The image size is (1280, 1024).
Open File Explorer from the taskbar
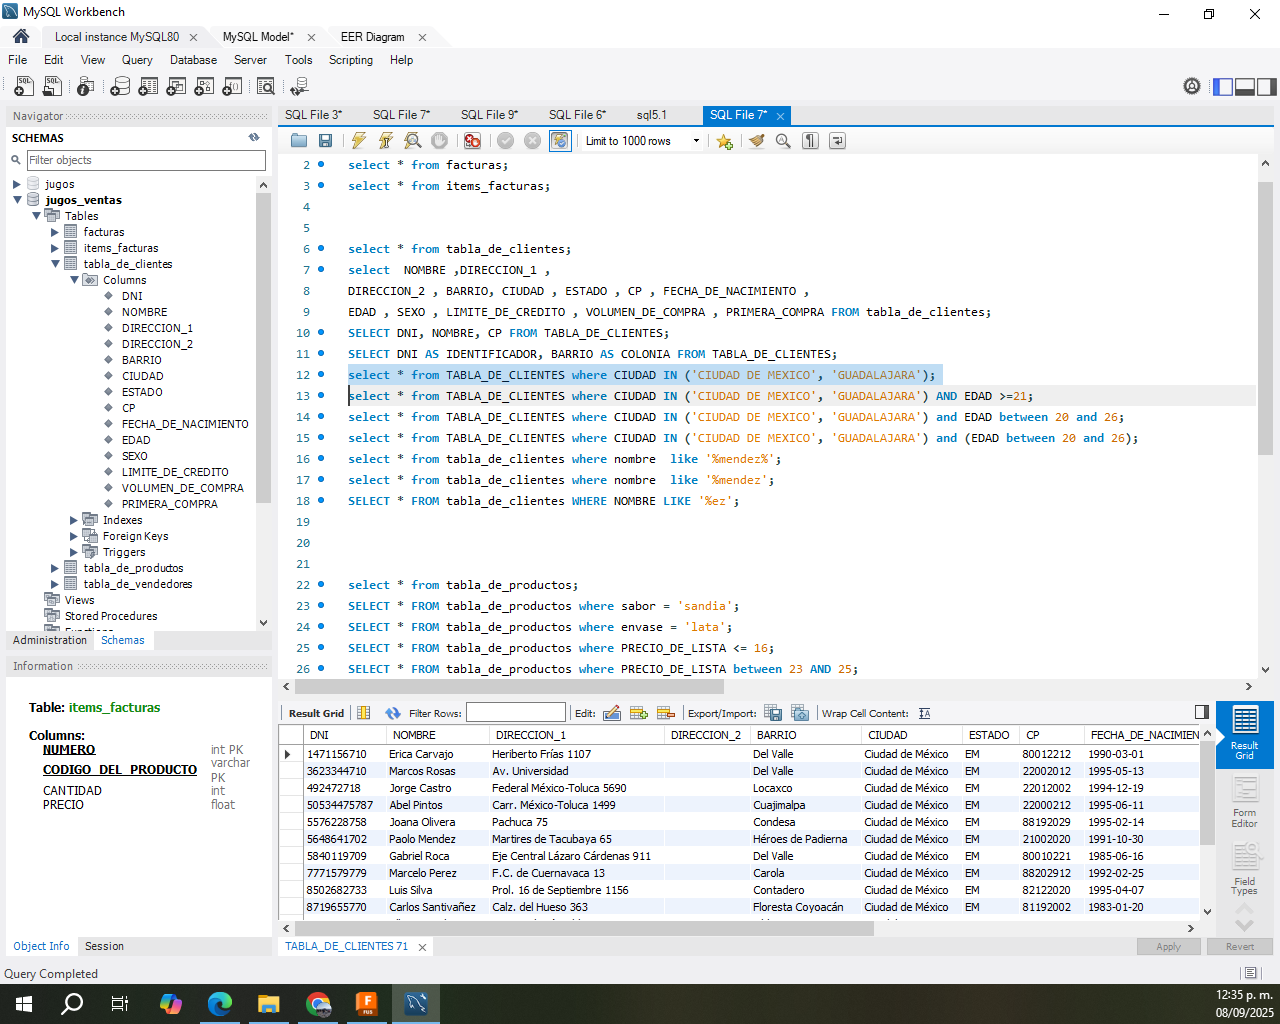(x=268, y=1003)
